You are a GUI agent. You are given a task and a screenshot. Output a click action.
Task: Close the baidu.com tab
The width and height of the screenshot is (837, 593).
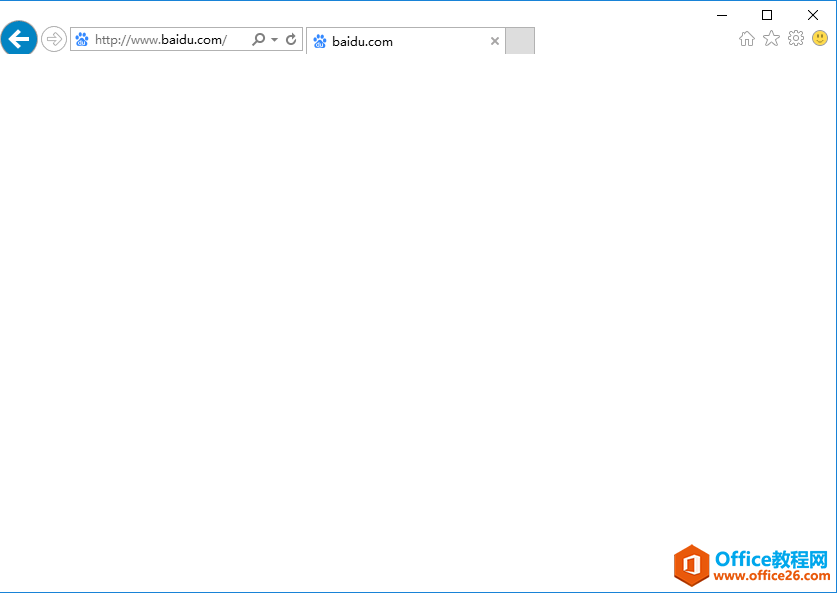click(494, 41)
